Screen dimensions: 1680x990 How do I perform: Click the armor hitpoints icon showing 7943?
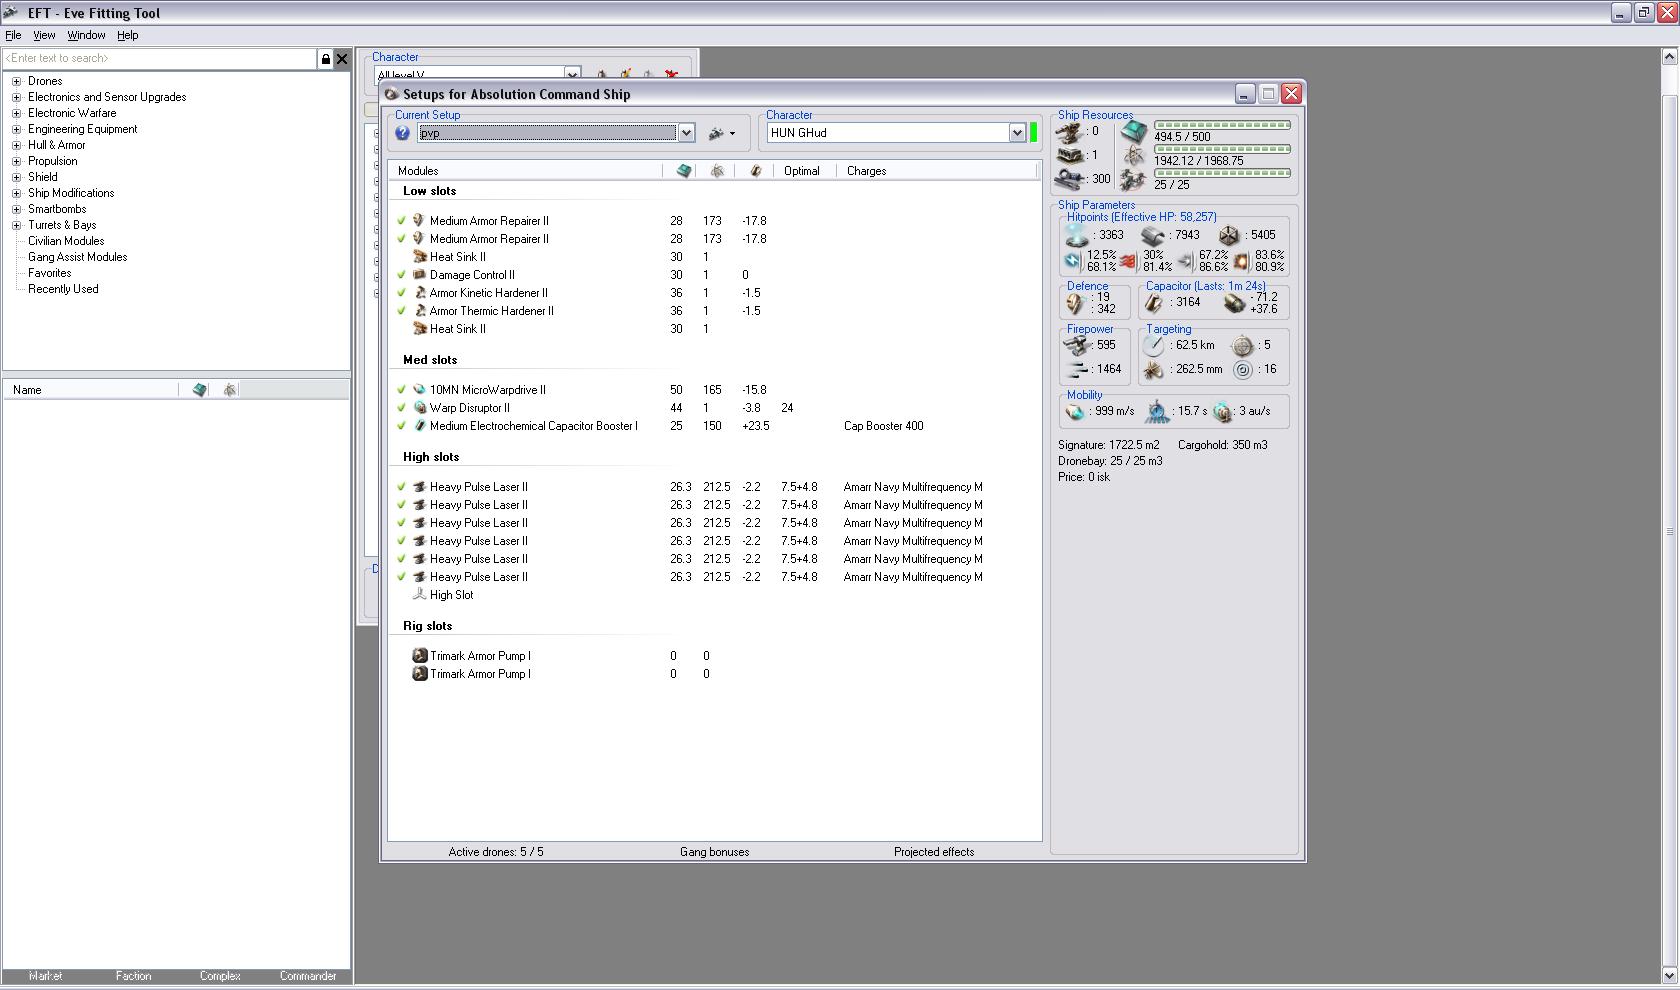point(1153,236)
